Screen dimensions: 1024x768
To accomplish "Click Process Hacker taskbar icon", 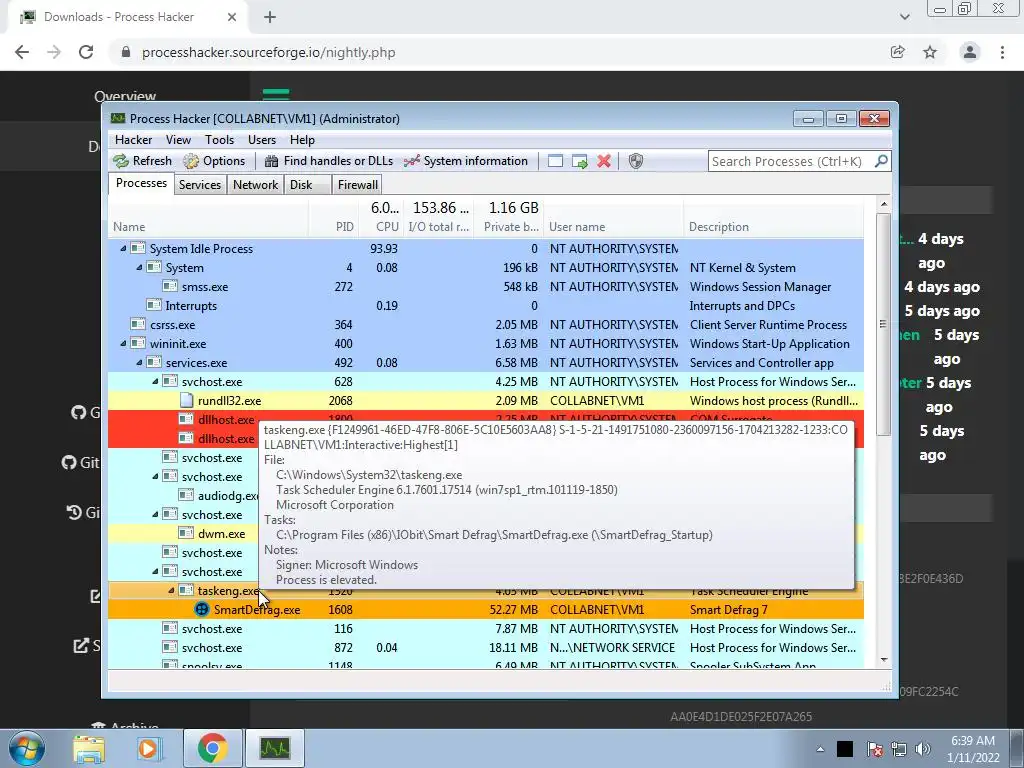I will tap(275, 748).
